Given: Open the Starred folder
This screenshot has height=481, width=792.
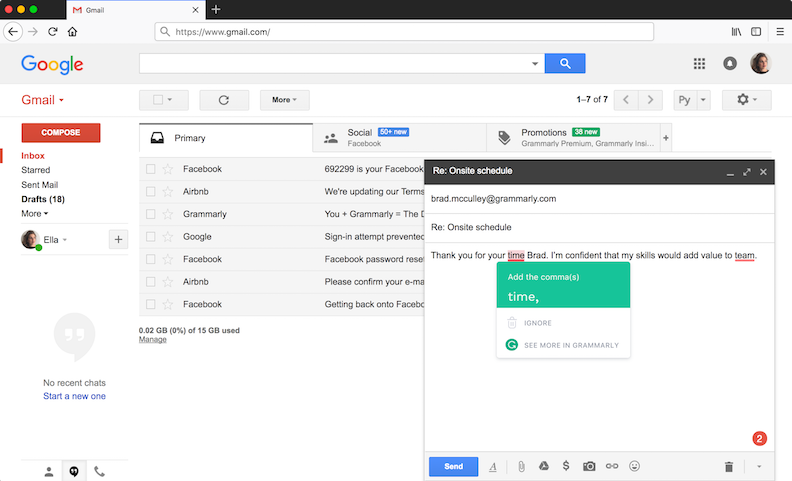Looking at the screenshot, I should pos(35,170).
